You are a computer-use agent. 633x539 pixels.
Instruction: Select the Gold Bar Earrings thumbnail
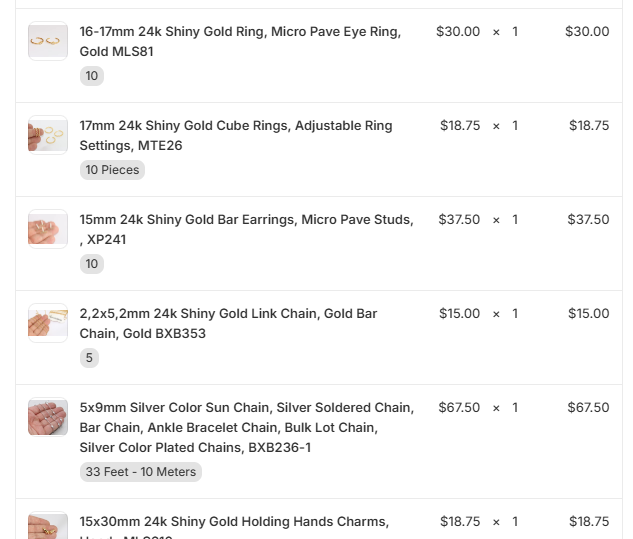pos(48,229)
